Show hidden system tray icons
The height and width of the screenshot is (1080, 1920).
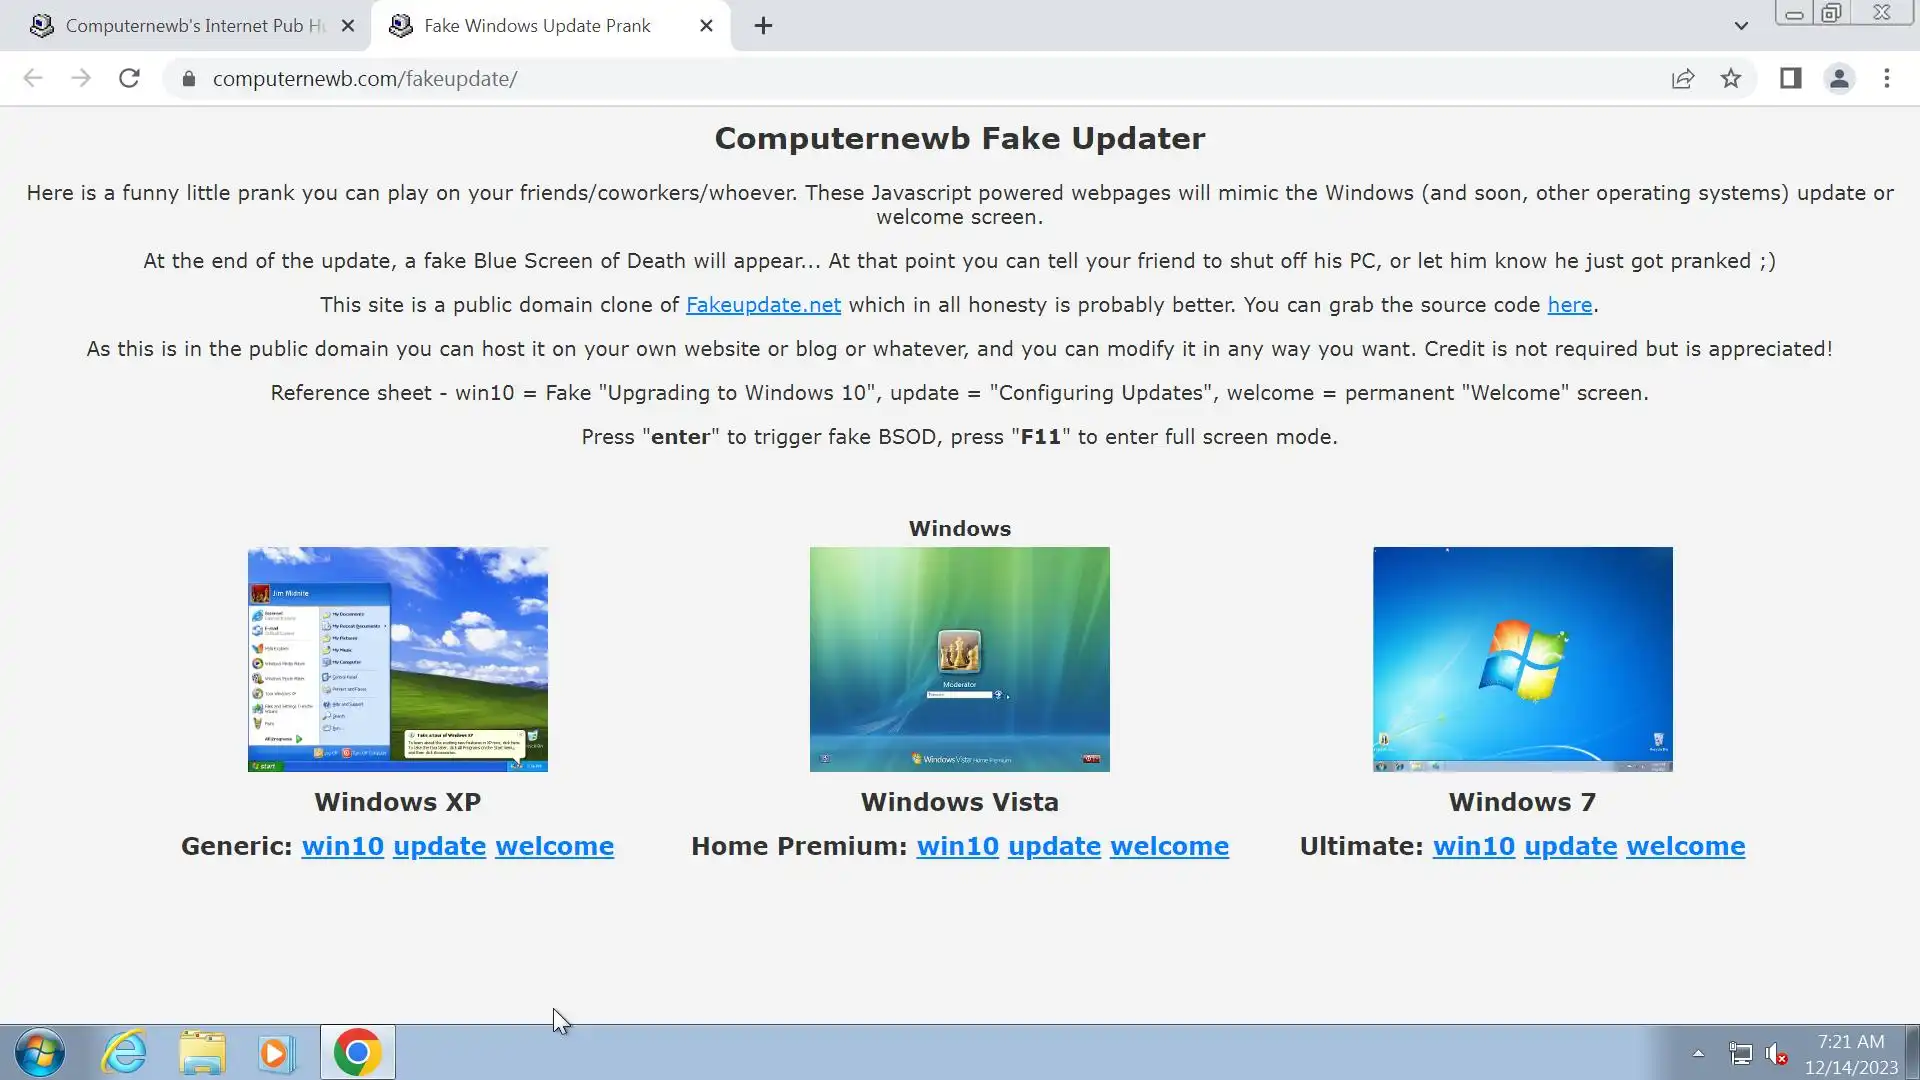point(1698,1053)
